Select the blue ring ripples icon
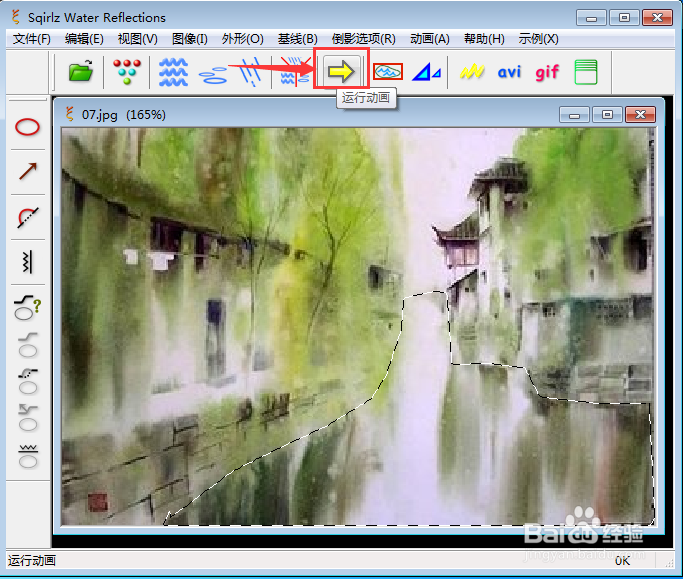Screen dimensions: 683x579 click(213, 75)
